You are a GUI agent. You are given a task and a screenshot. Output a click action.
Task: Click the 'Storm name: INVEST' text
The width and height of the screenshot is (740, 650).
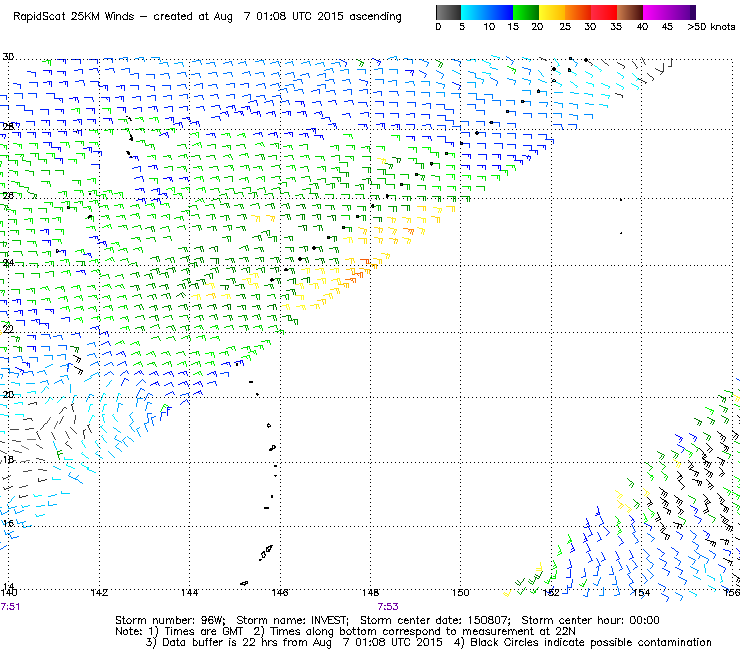tap(292, 620)
